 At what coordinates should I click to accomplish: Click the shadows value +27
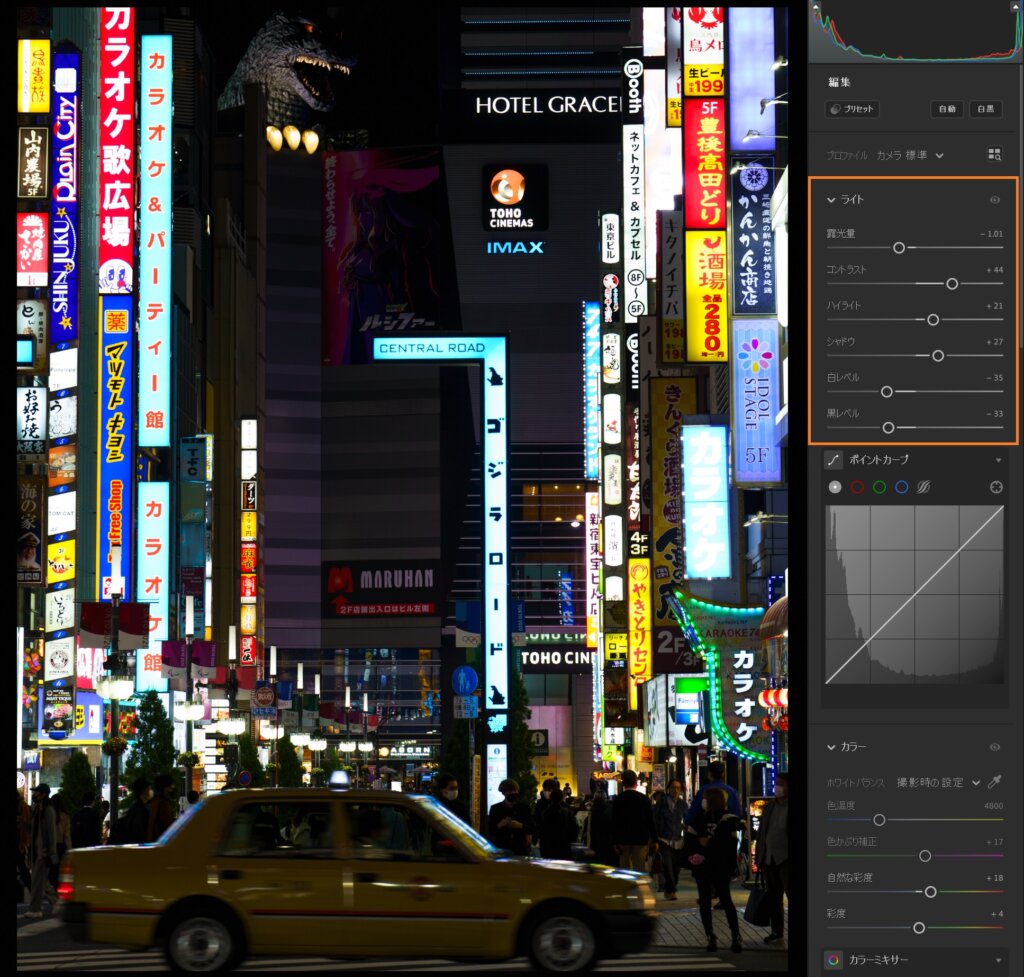995,342
